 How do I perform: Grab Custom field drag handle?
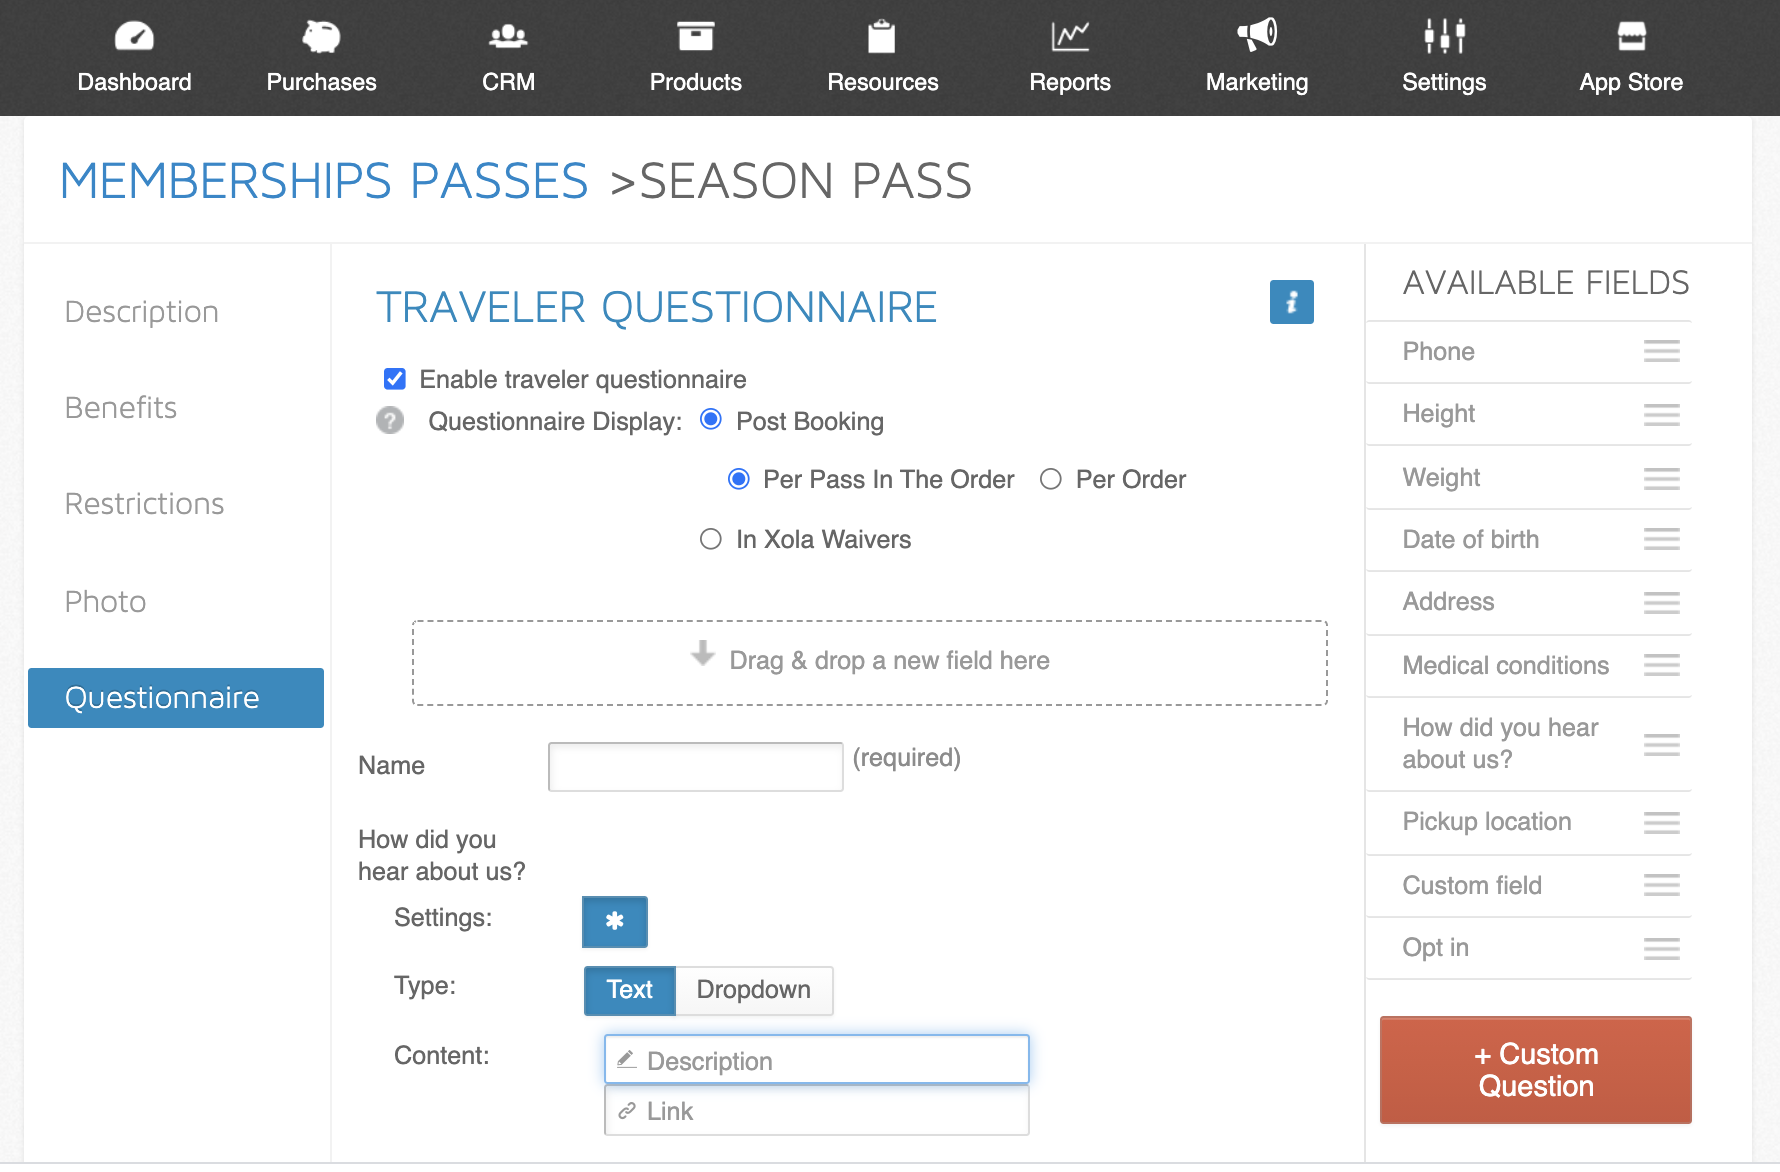pos(1661,885)
